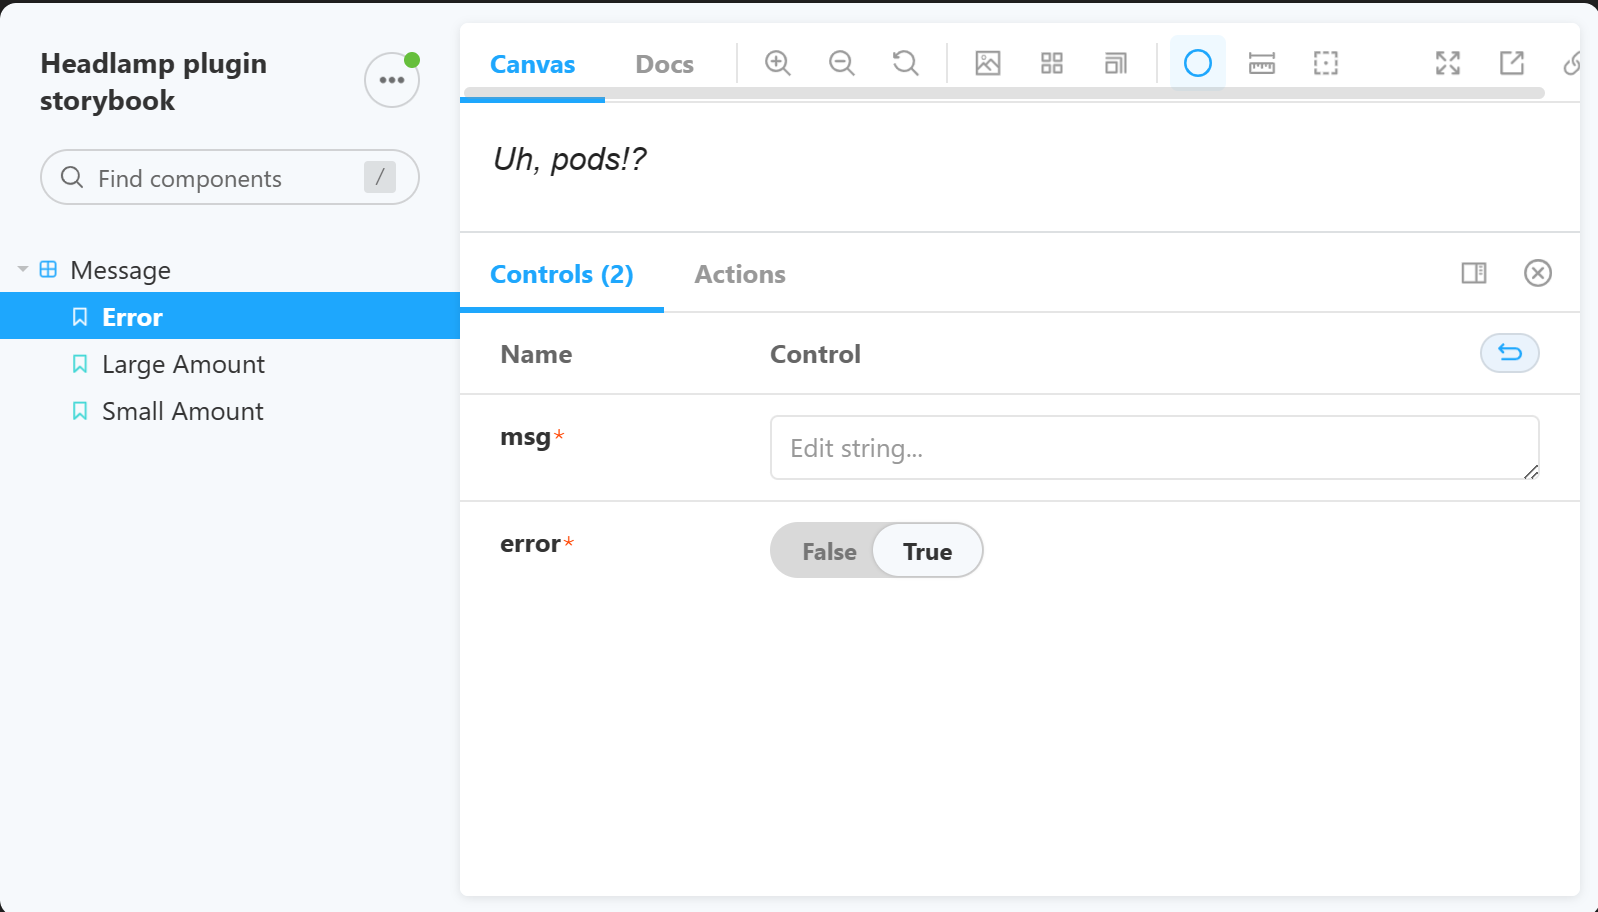Go full screen with expand icon
This screenshot has width=1598, height=912.
(x=1448, y=63)
